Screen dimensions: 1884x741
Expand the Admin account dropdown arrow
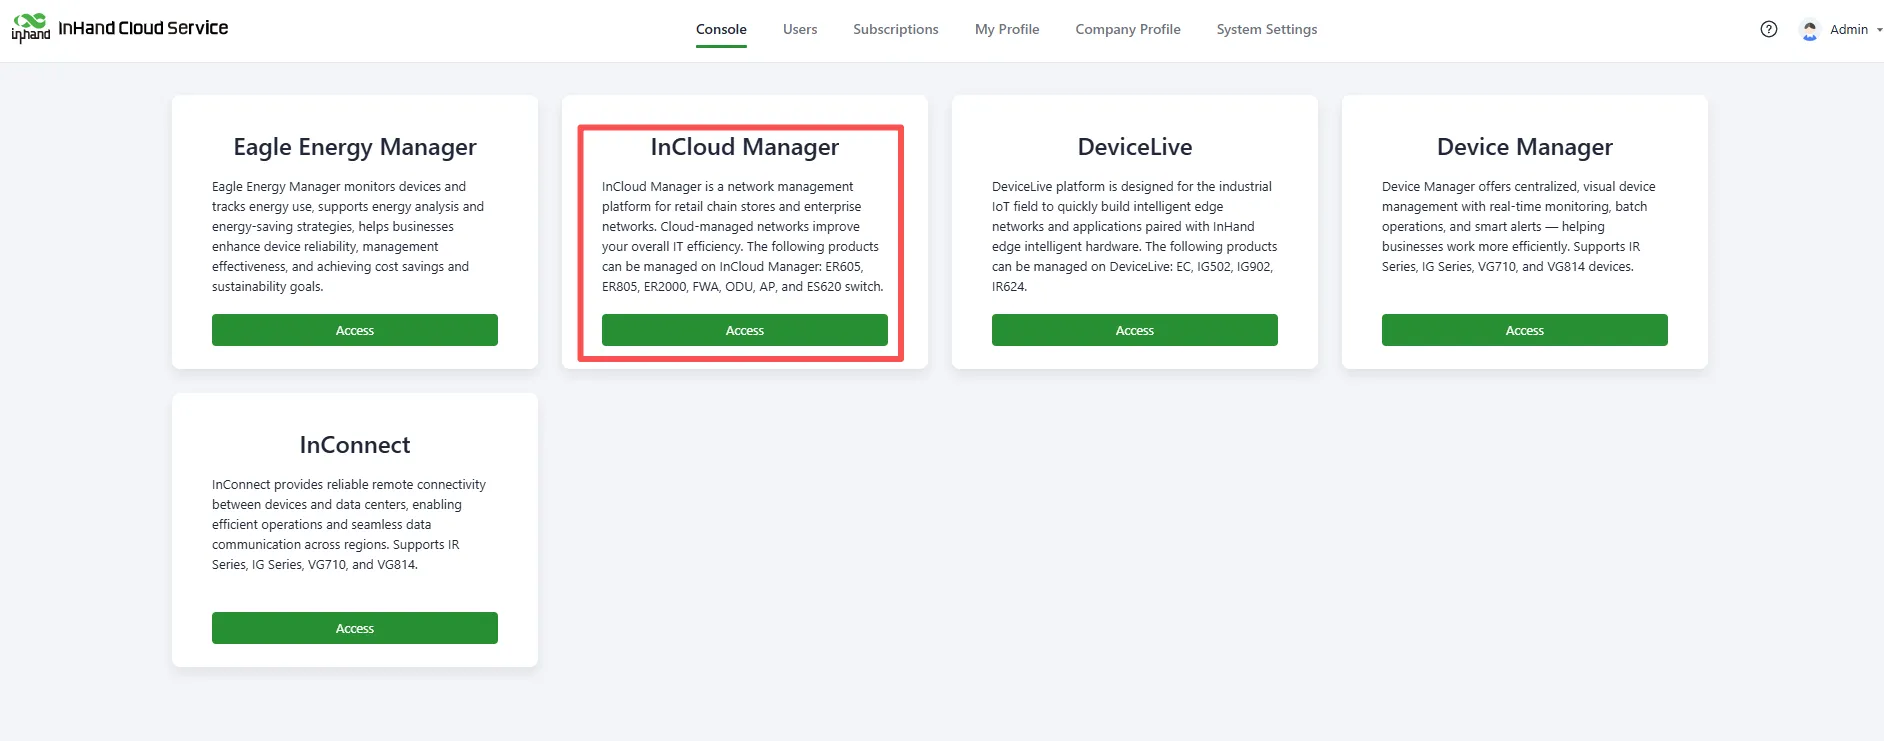tap(1879, 30)
